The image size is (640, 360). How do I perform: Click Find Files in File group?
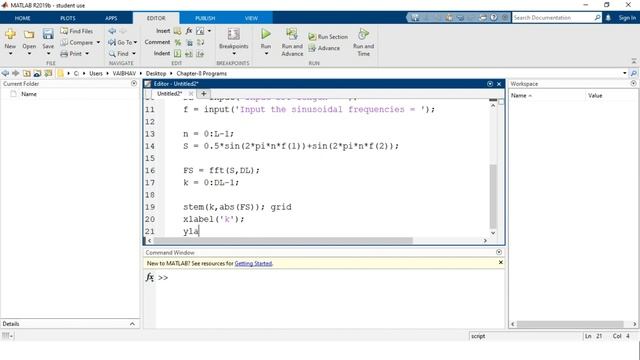pos(76,31)
